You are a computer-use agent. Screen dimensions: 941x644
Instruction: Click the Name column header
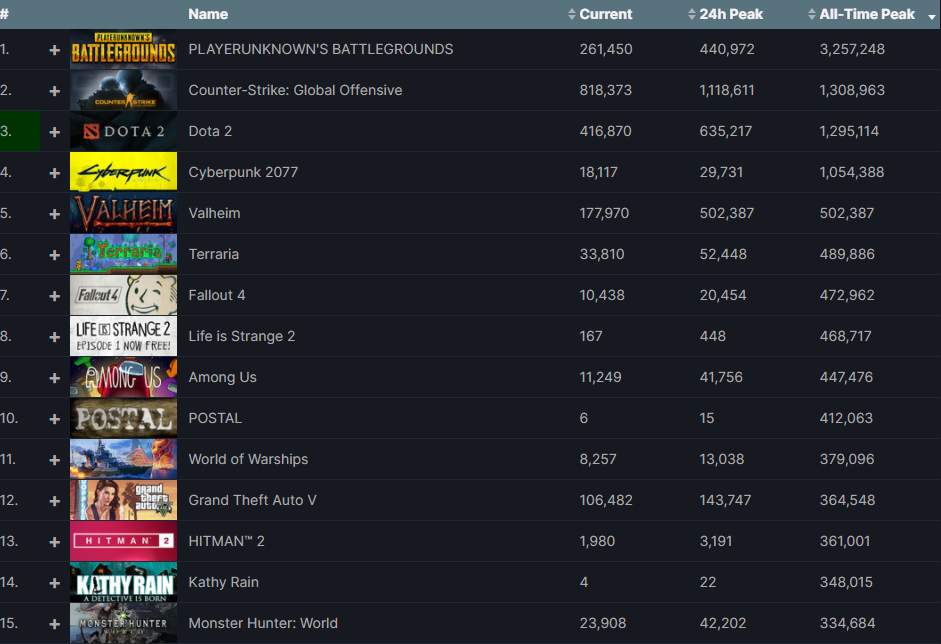tap(208, 14)
